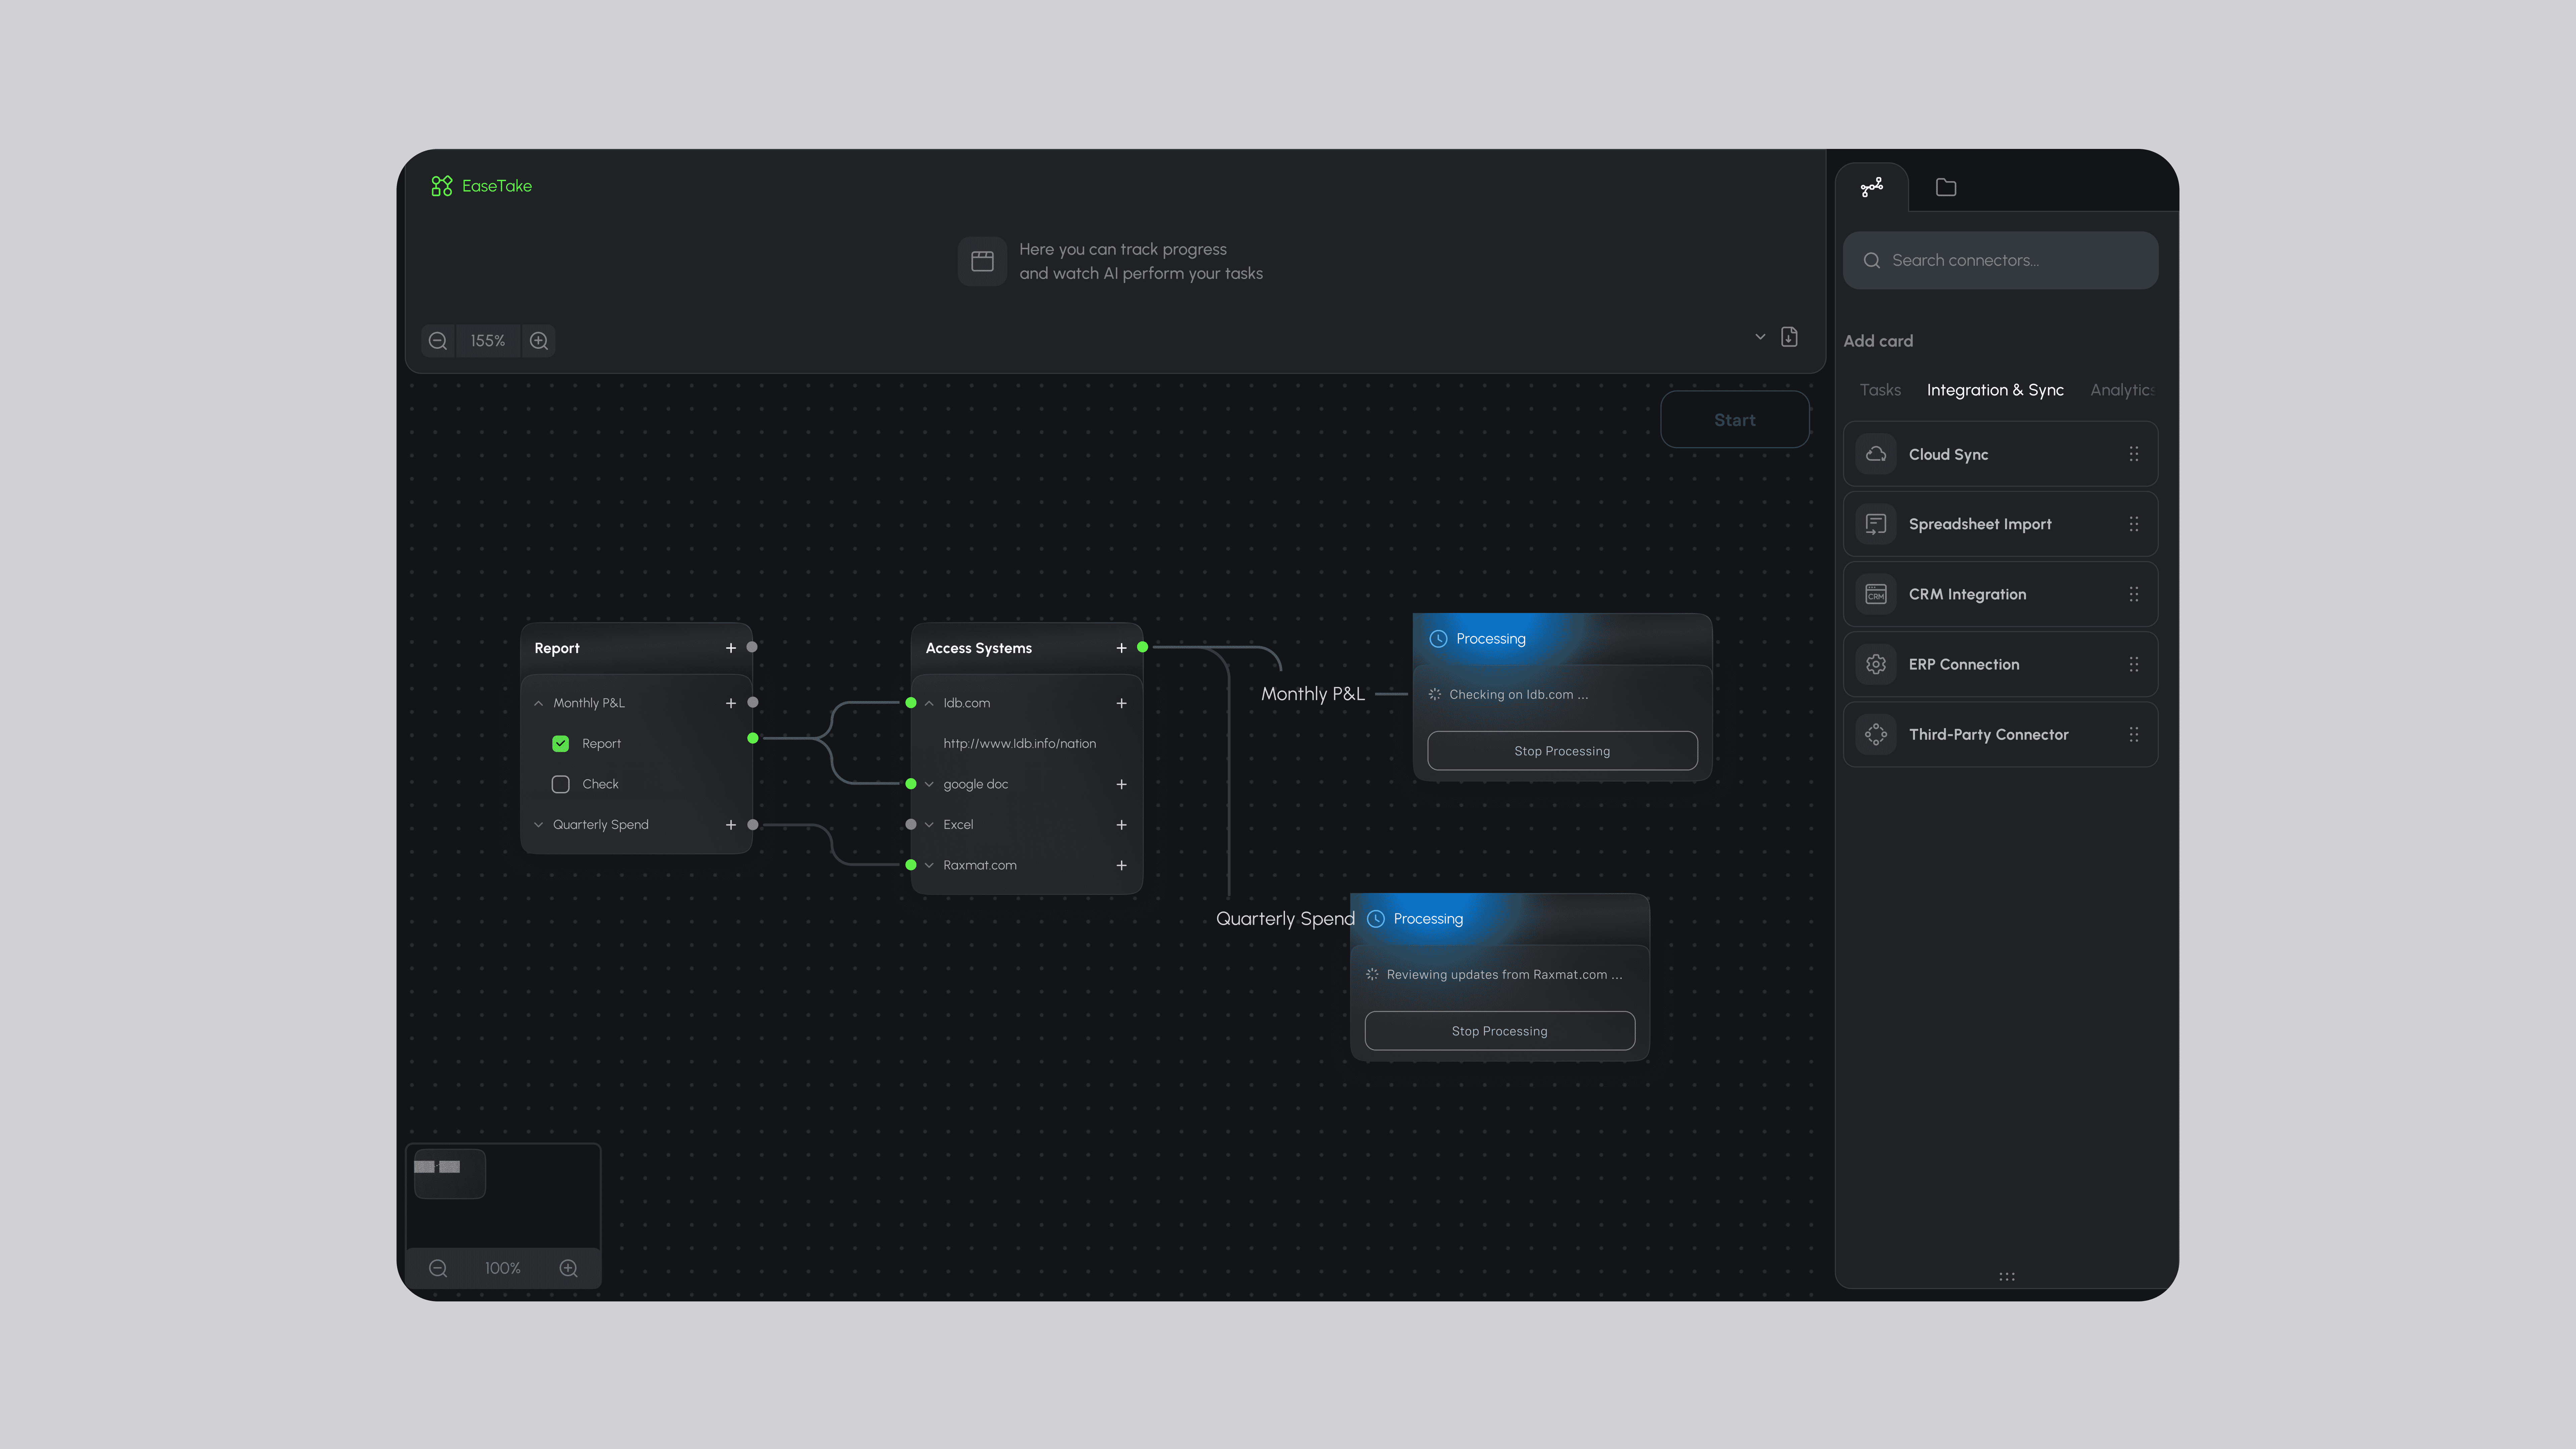
Task: Collapse the Monthly P&L group
Action: (x=539, y=703)
